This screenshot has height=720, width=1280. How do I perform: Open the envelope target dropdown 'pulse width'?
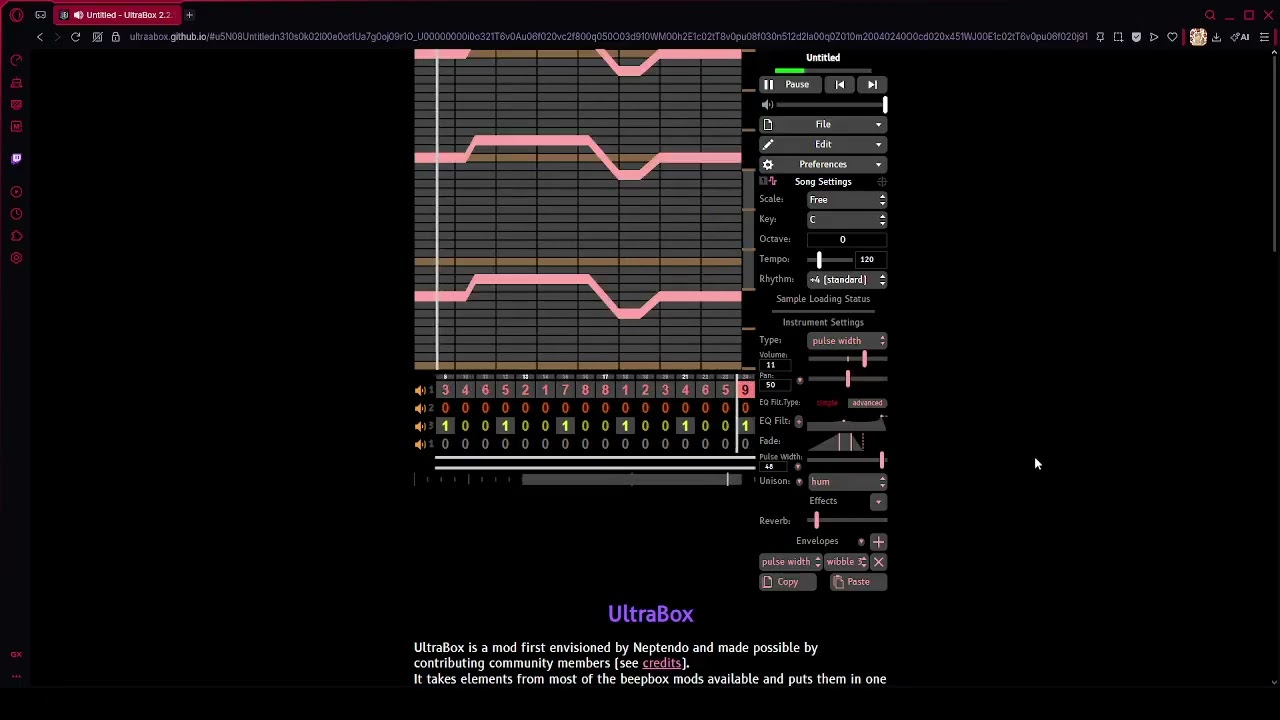click(791, 562)
